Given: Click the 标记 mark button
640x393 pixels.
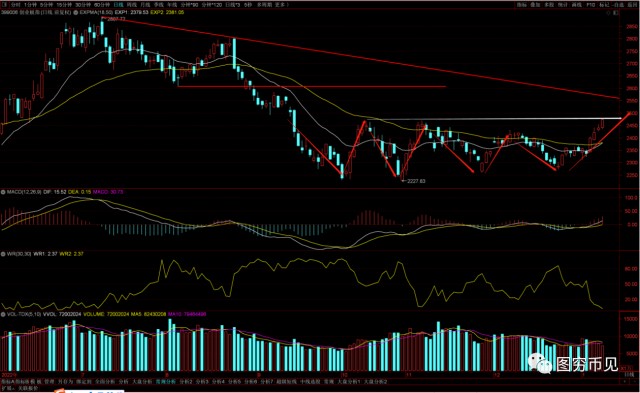Looking at the screenshot, I should tap(604, 5).
